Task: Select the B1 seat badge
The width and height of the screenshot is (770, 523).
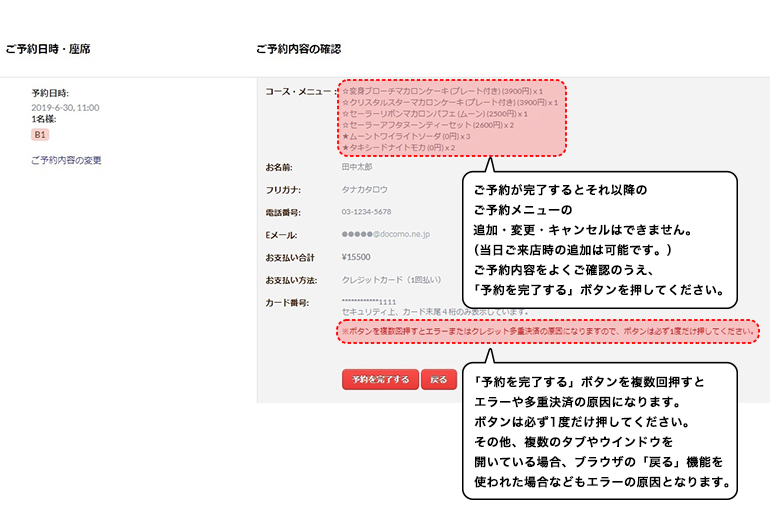Action: tap(40, 134)
